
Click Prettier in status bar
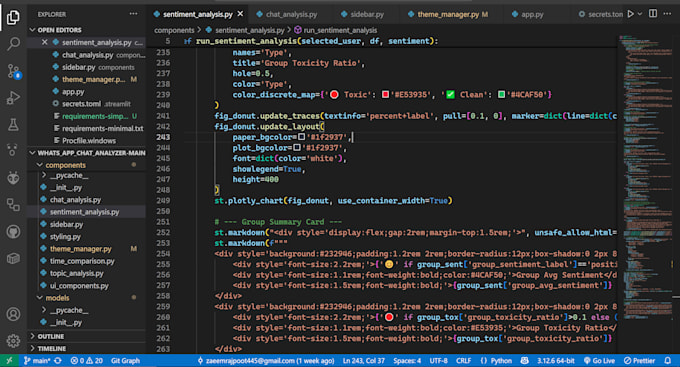(639, 360)
